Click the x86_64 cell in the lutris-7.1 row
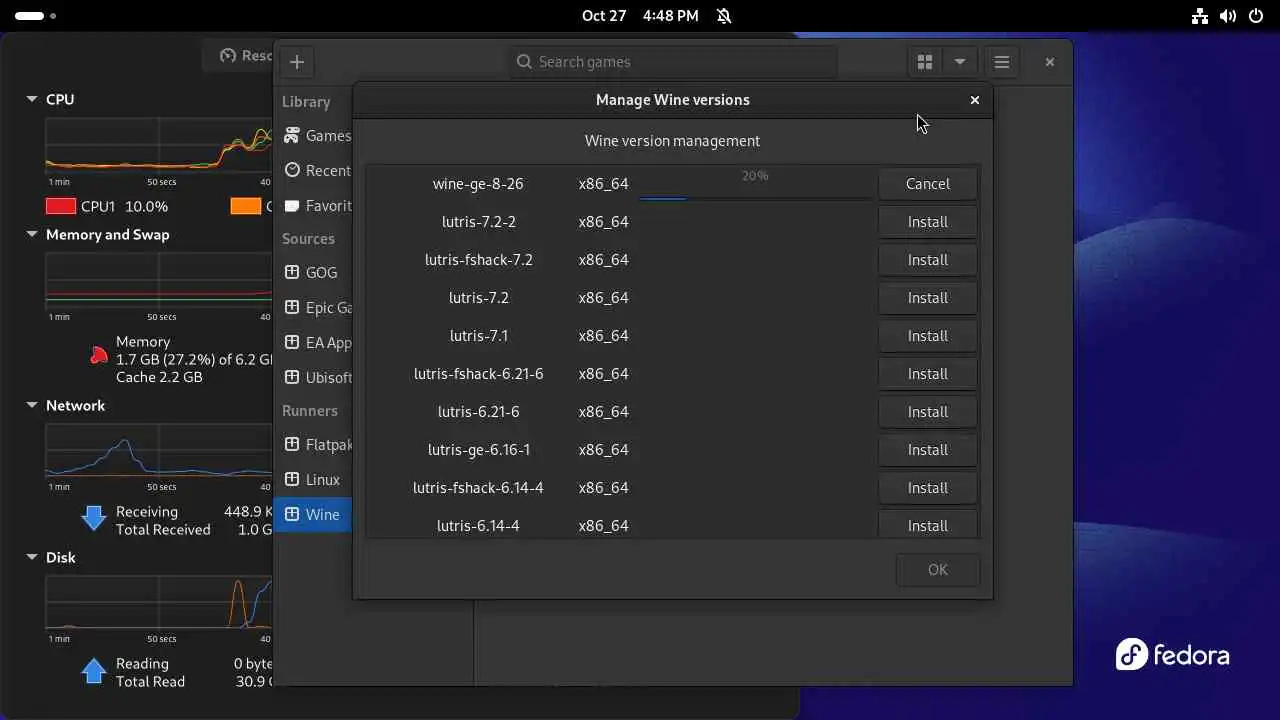The width and height of the screenshot is (1280, 720). [x=604, y=336]
